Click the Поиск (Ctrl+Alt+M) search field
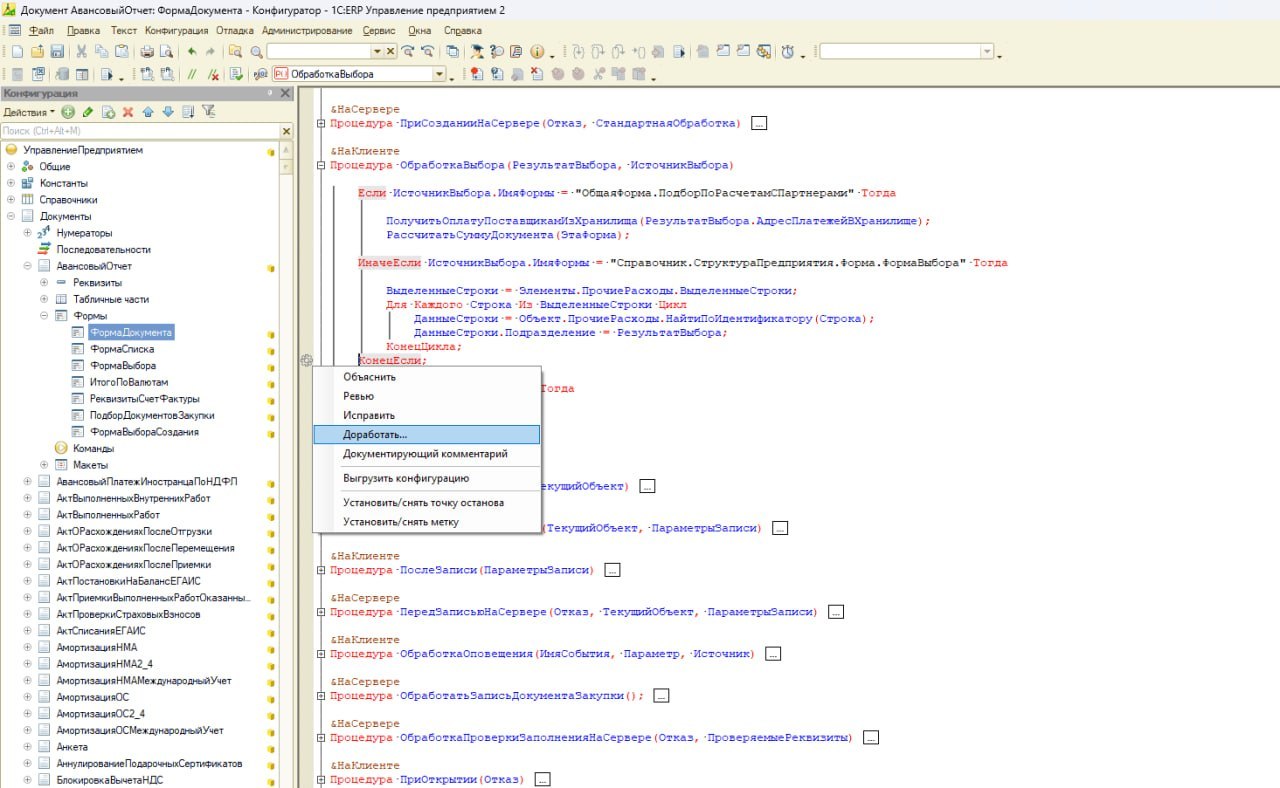1280x788 pixels. (x=139, y=131)
